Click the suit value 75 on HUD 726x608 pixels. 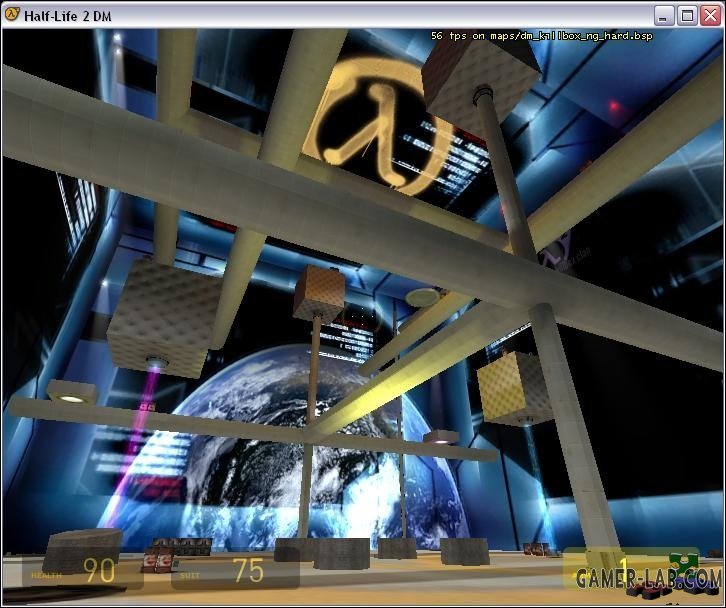point(248,570)
